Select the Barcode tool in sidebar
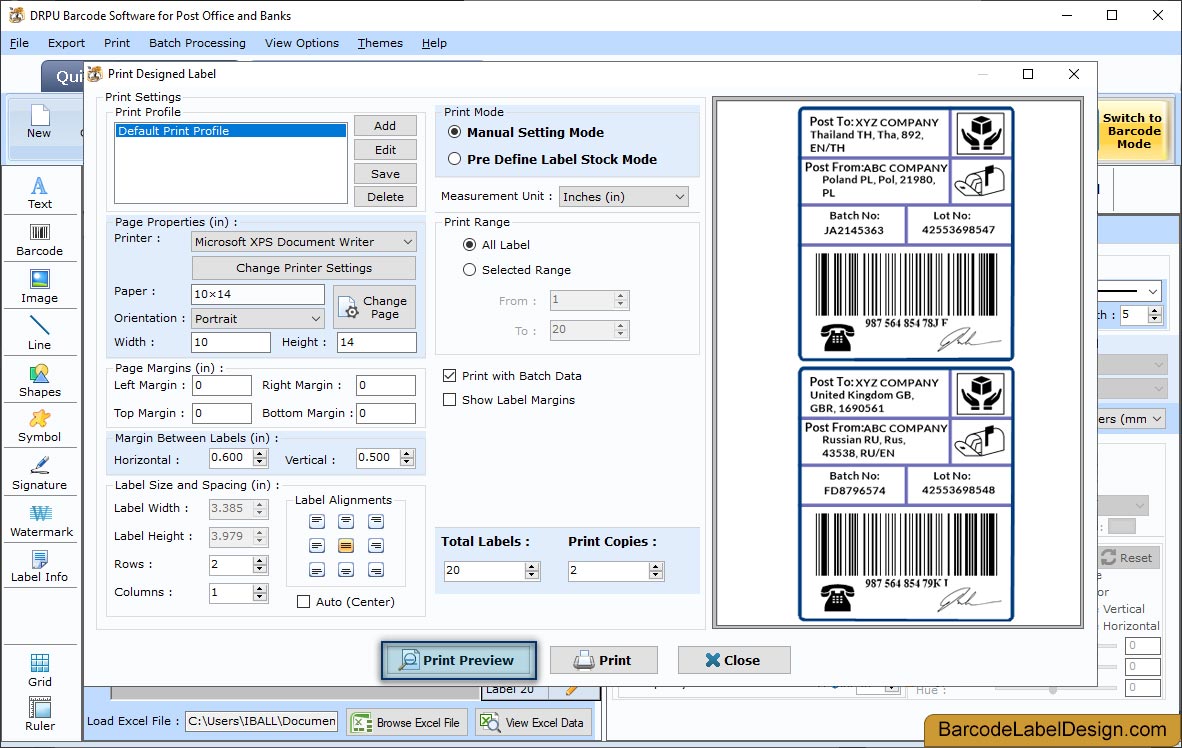1182x748 pixels. tap(39, 240)
